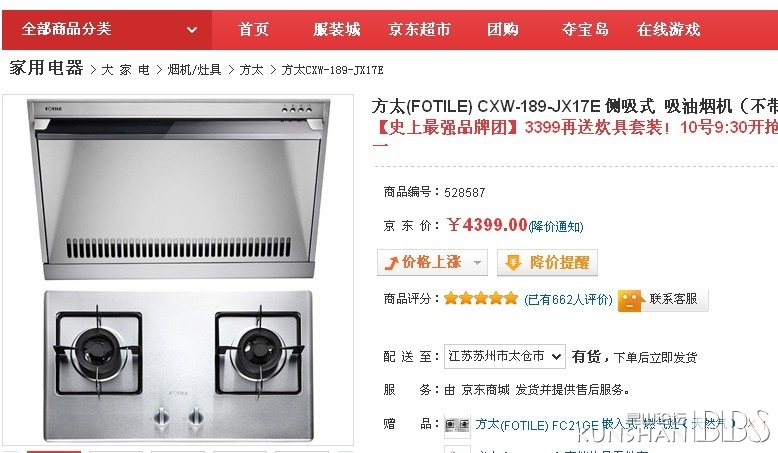Open 京东超市 navigation tab
The image size is (778, 453).
(419, 29)
